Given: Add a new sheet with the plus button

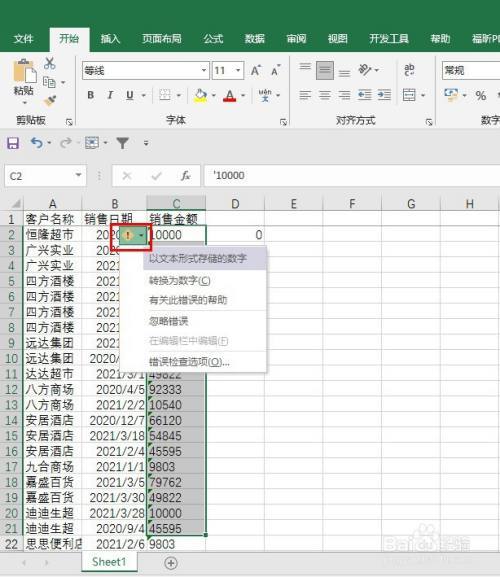Looking at the screenshot, I should (171, 563).
